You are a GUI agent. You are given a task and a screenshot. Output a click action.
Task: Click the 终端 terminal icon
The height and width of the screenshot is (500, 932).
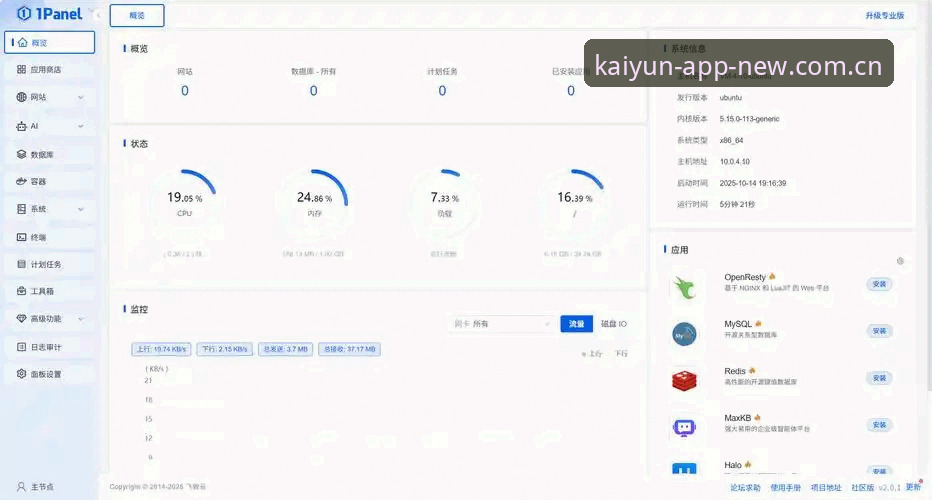pyautogui.click(x=21, y=237)
